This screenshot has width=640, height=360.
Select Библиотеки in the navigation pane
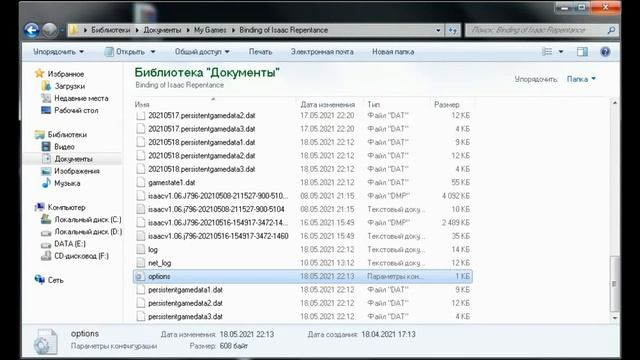tap(67, 134)
